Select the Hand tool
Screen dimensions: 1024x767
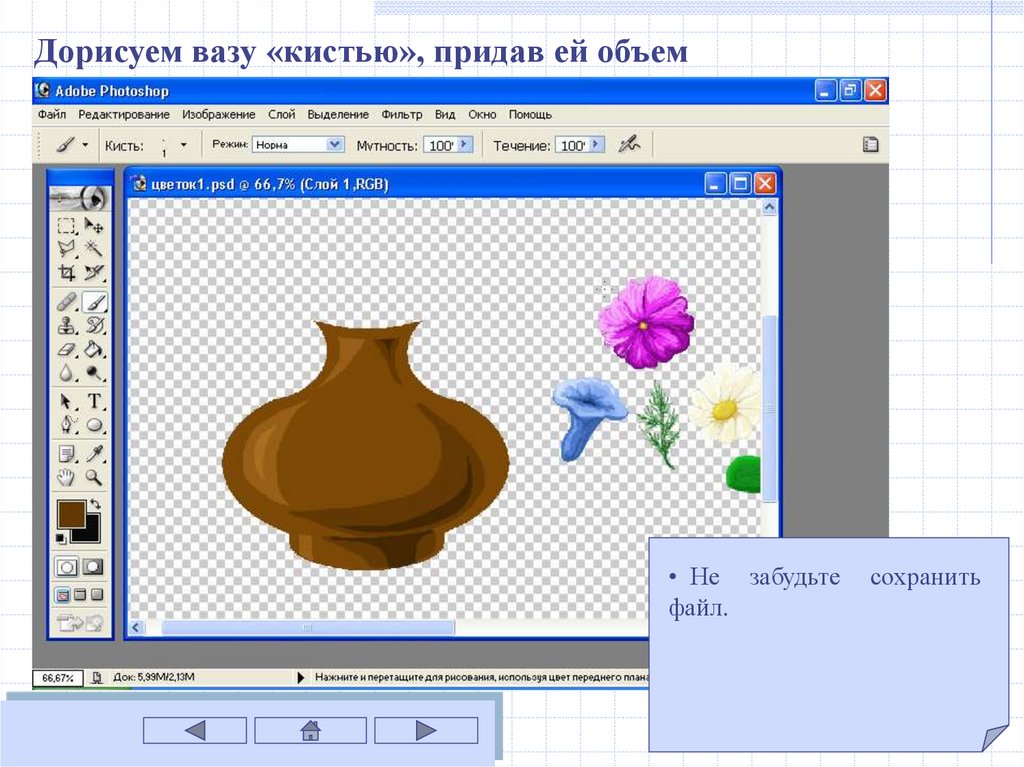66,478
